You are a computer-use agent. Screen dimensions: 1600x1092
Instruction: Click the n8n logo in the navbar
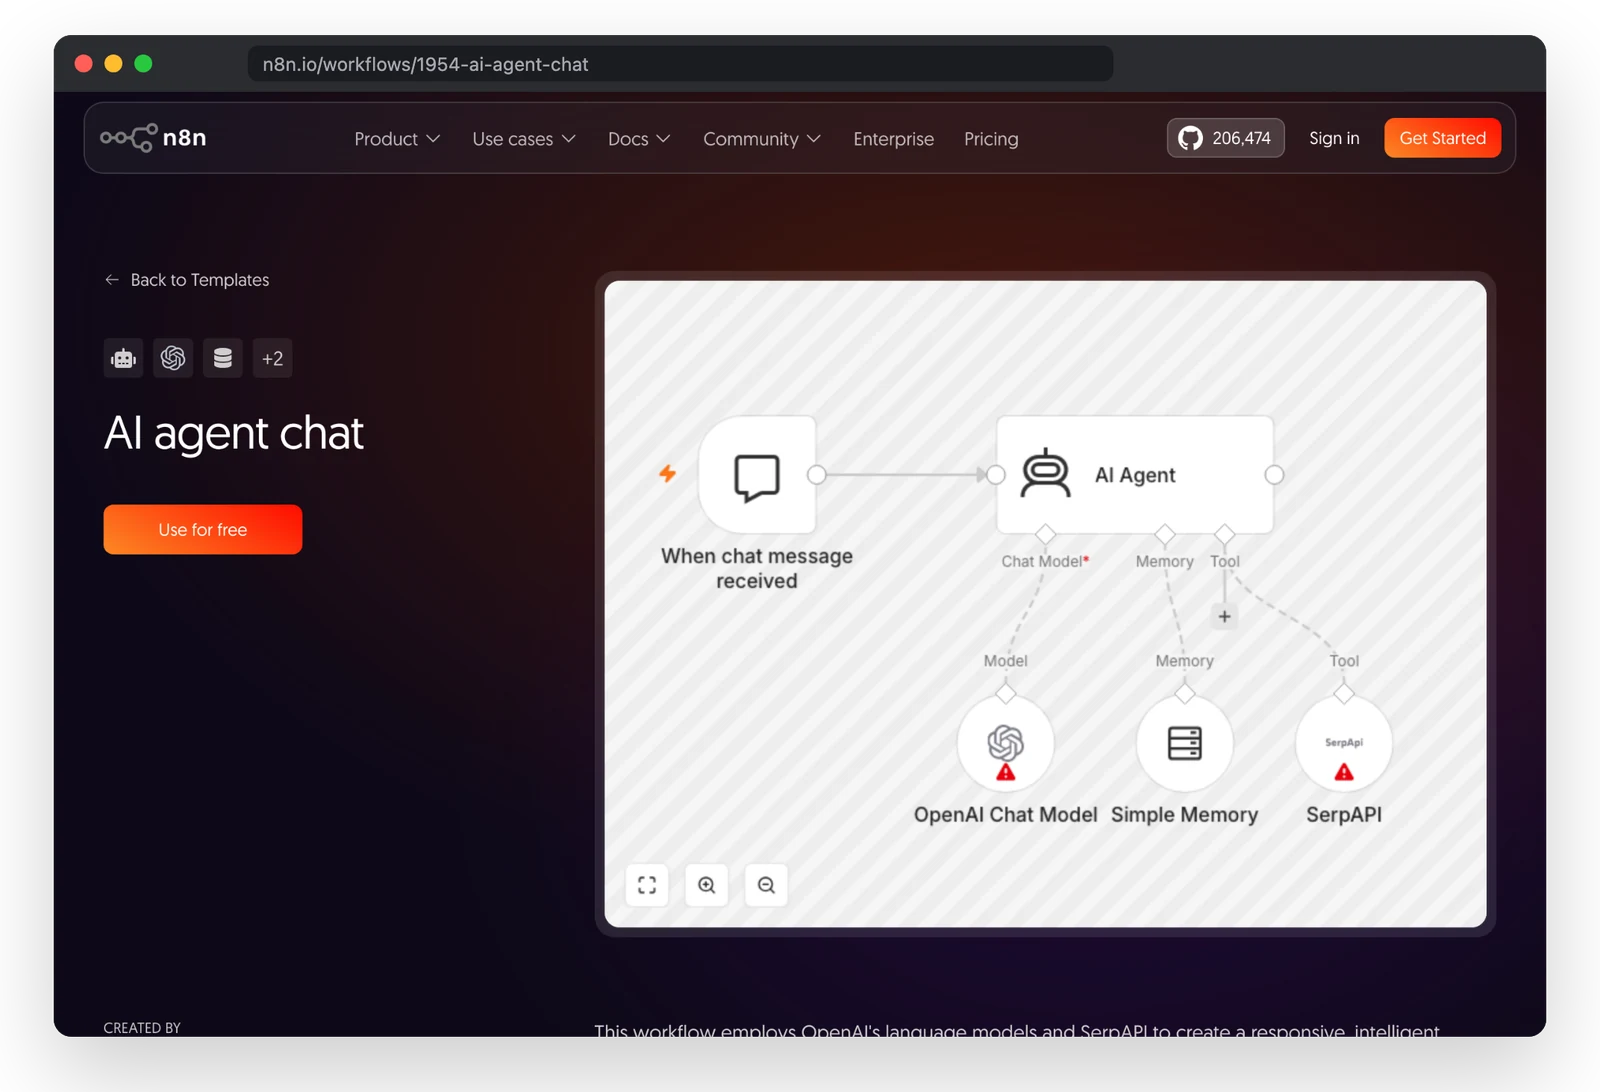[153, 138]
